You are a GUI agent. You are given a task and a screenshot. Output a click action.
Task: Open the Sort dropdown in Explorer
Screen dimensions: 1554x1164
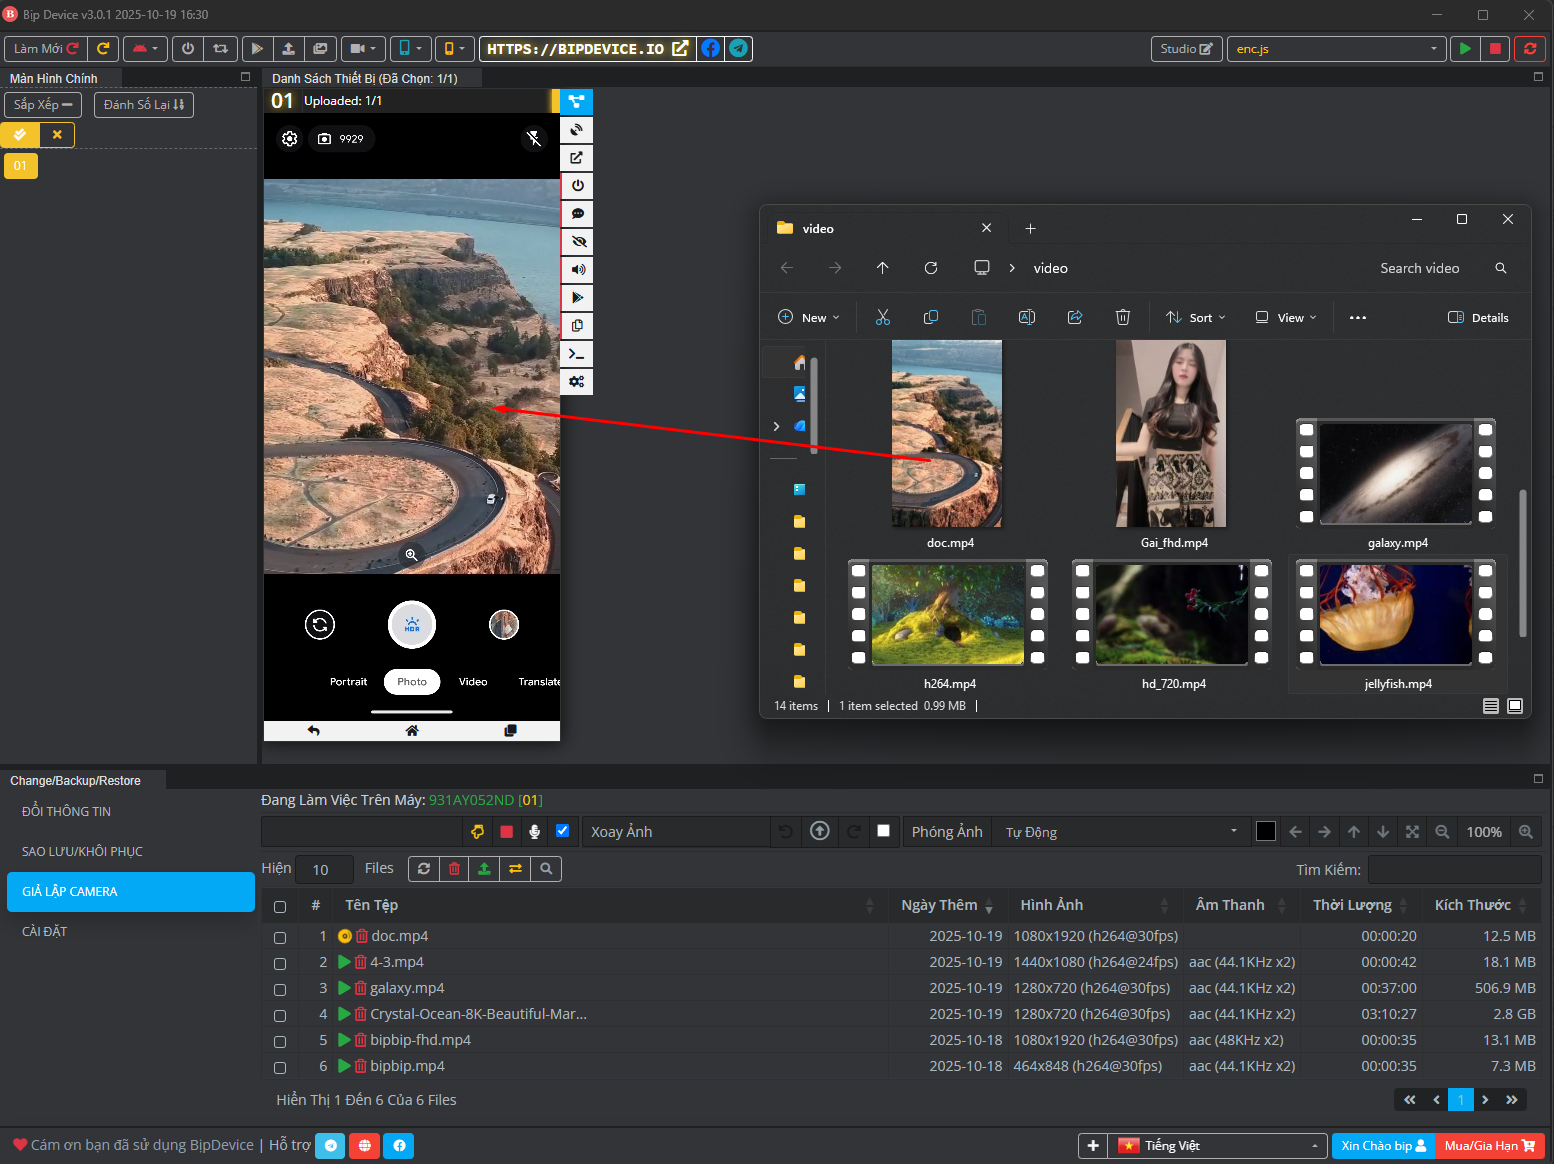pos(1196,317)
